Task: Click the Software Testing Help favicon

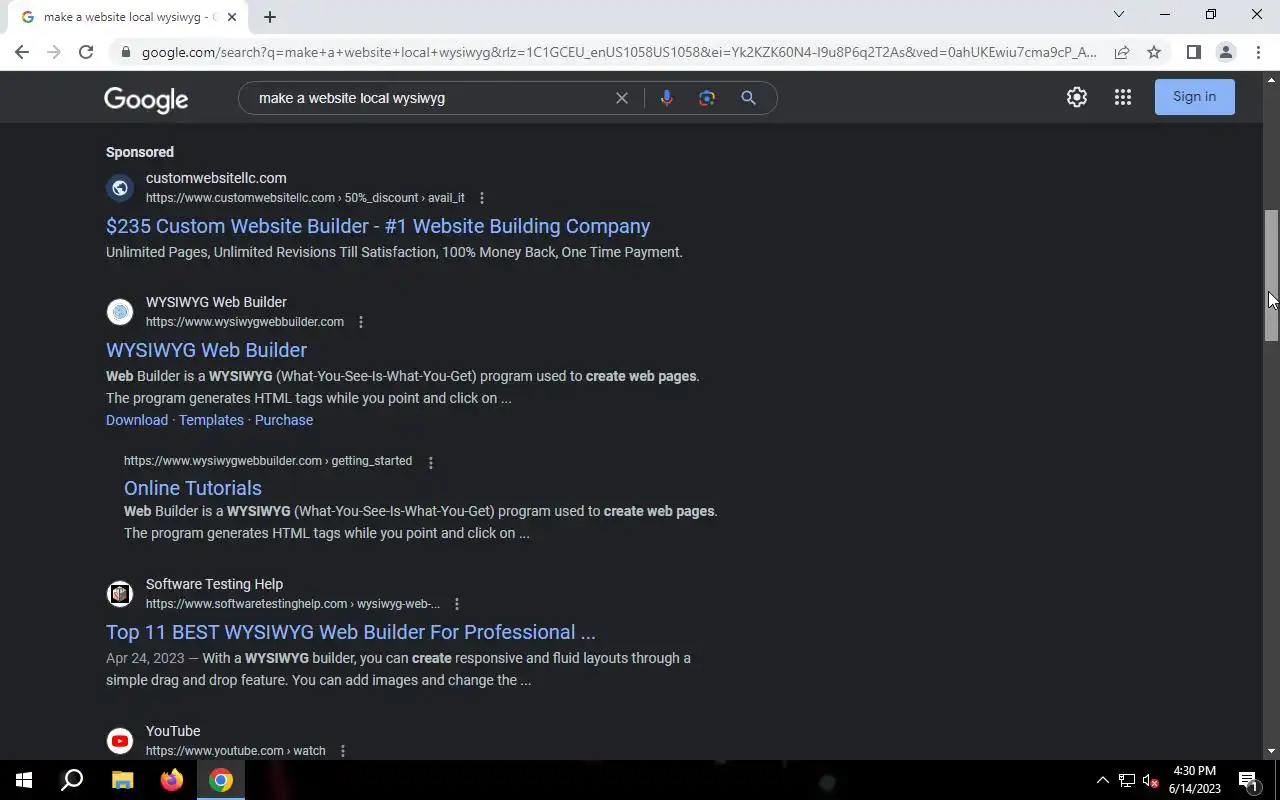Action: coord(120,594)
